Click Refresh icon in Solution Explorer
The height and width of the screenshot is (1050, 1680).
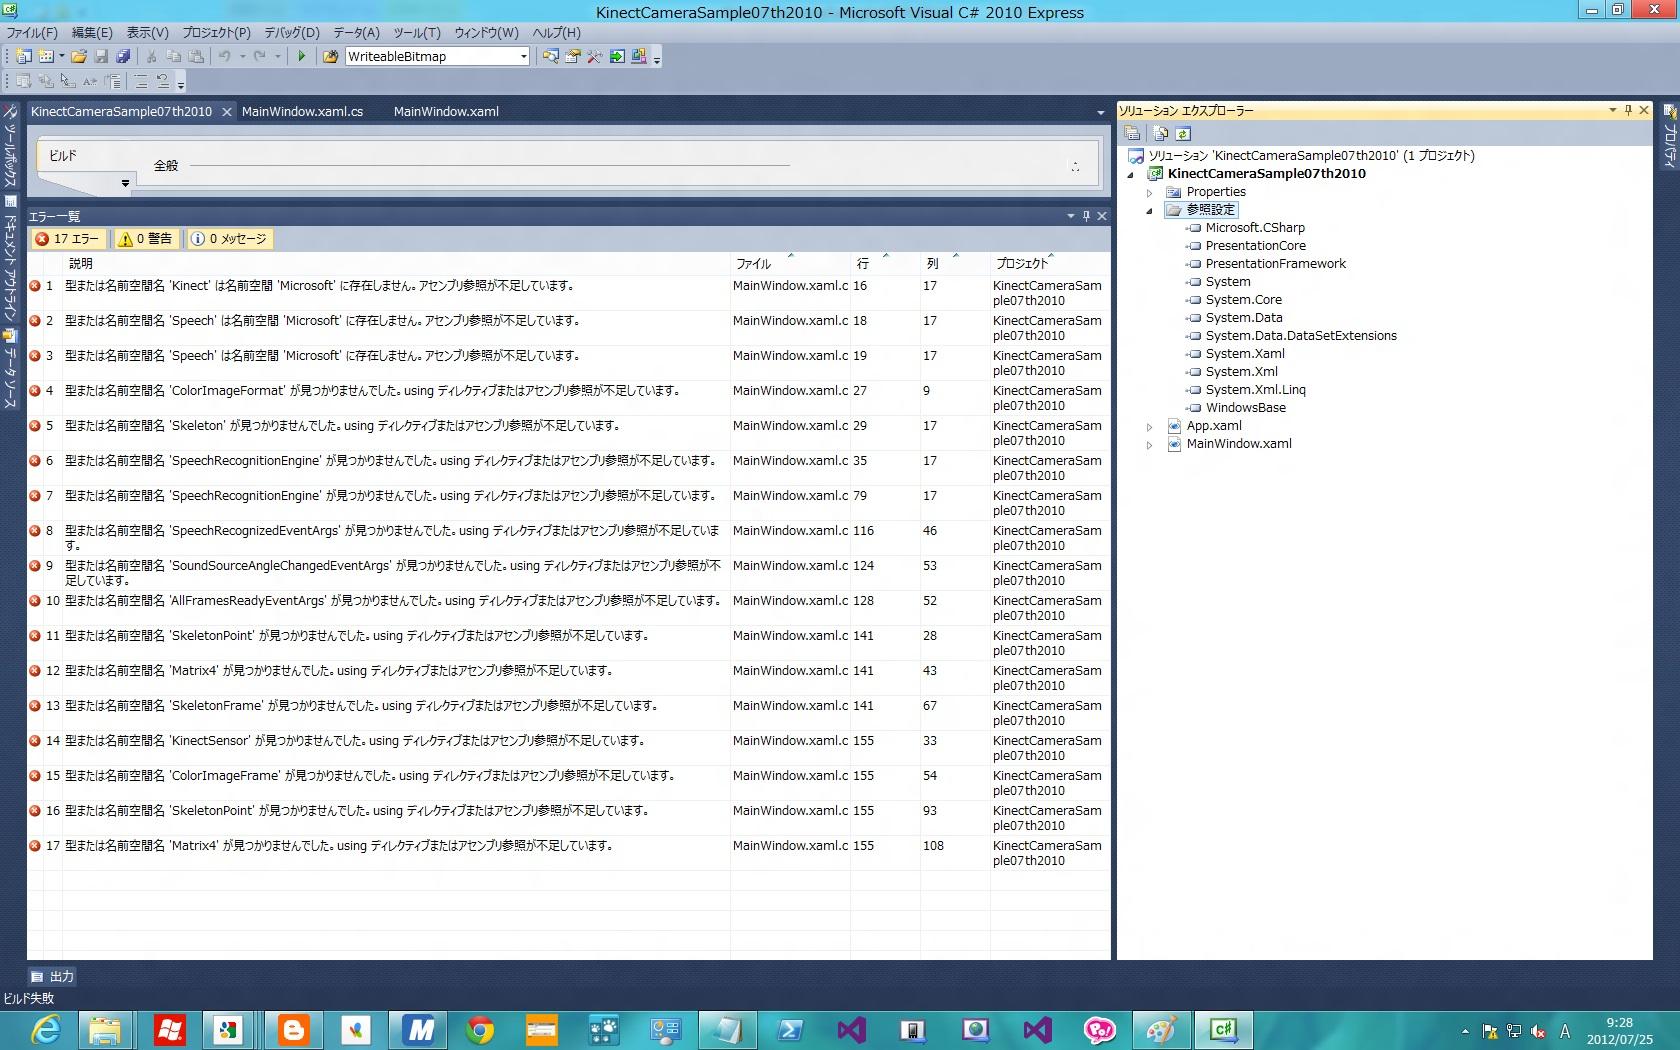coord(1183,133)
